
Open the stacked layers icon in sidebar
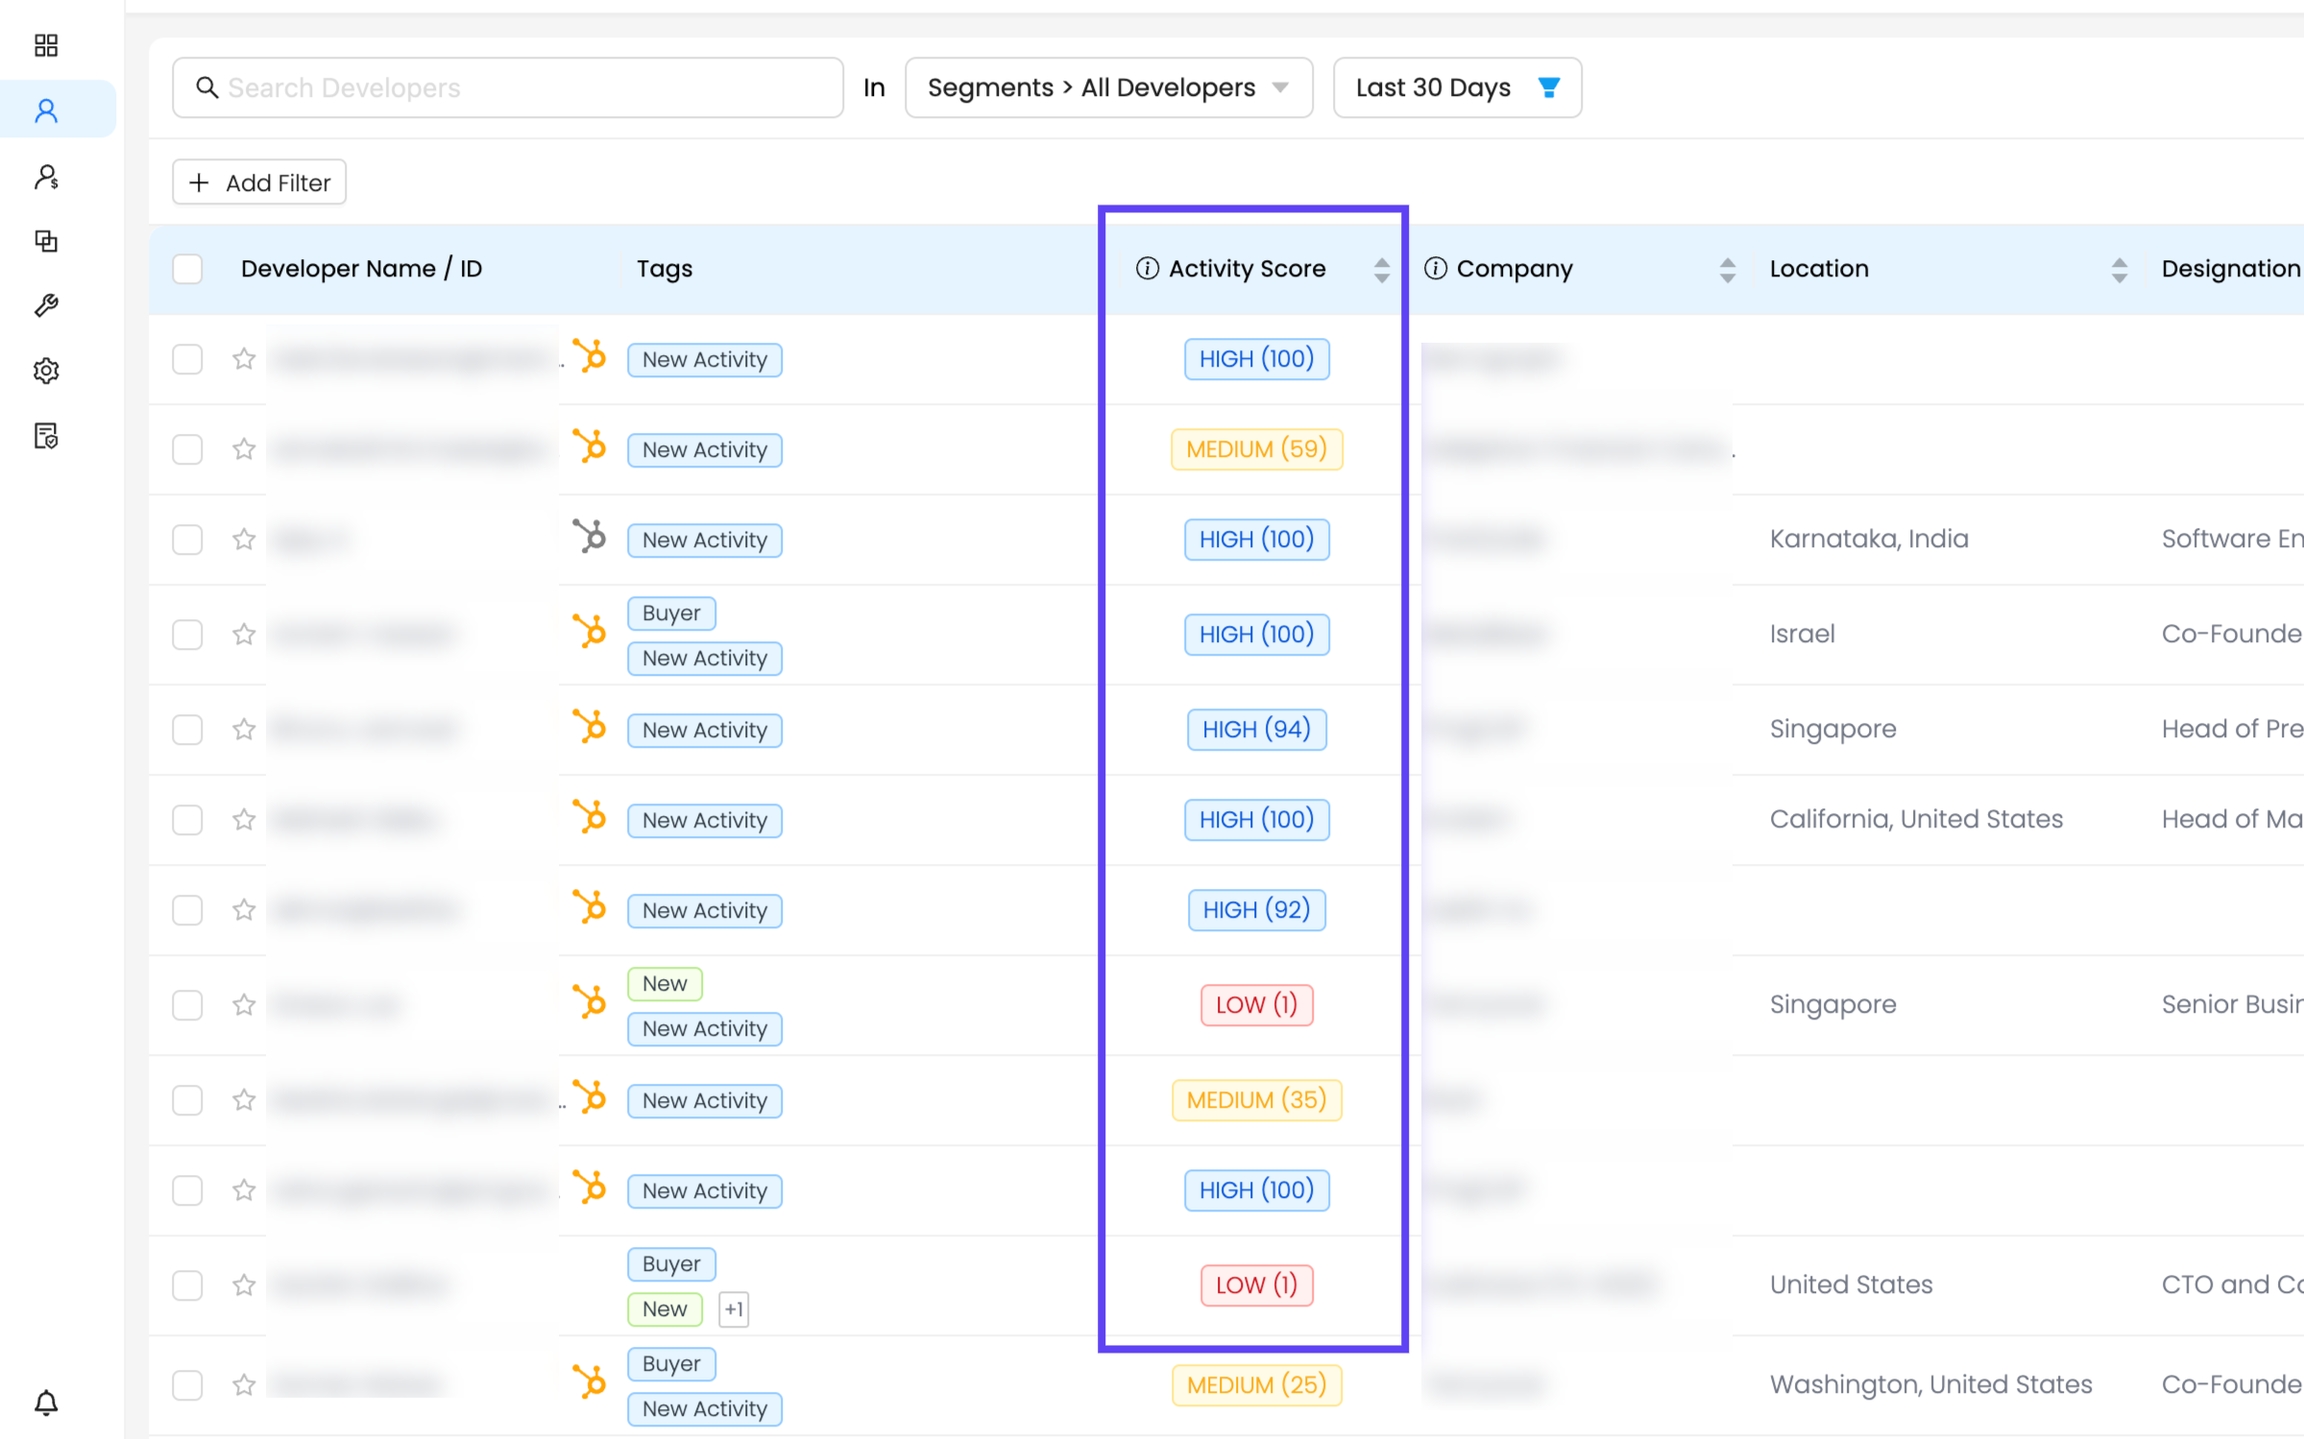coord(46,241)
